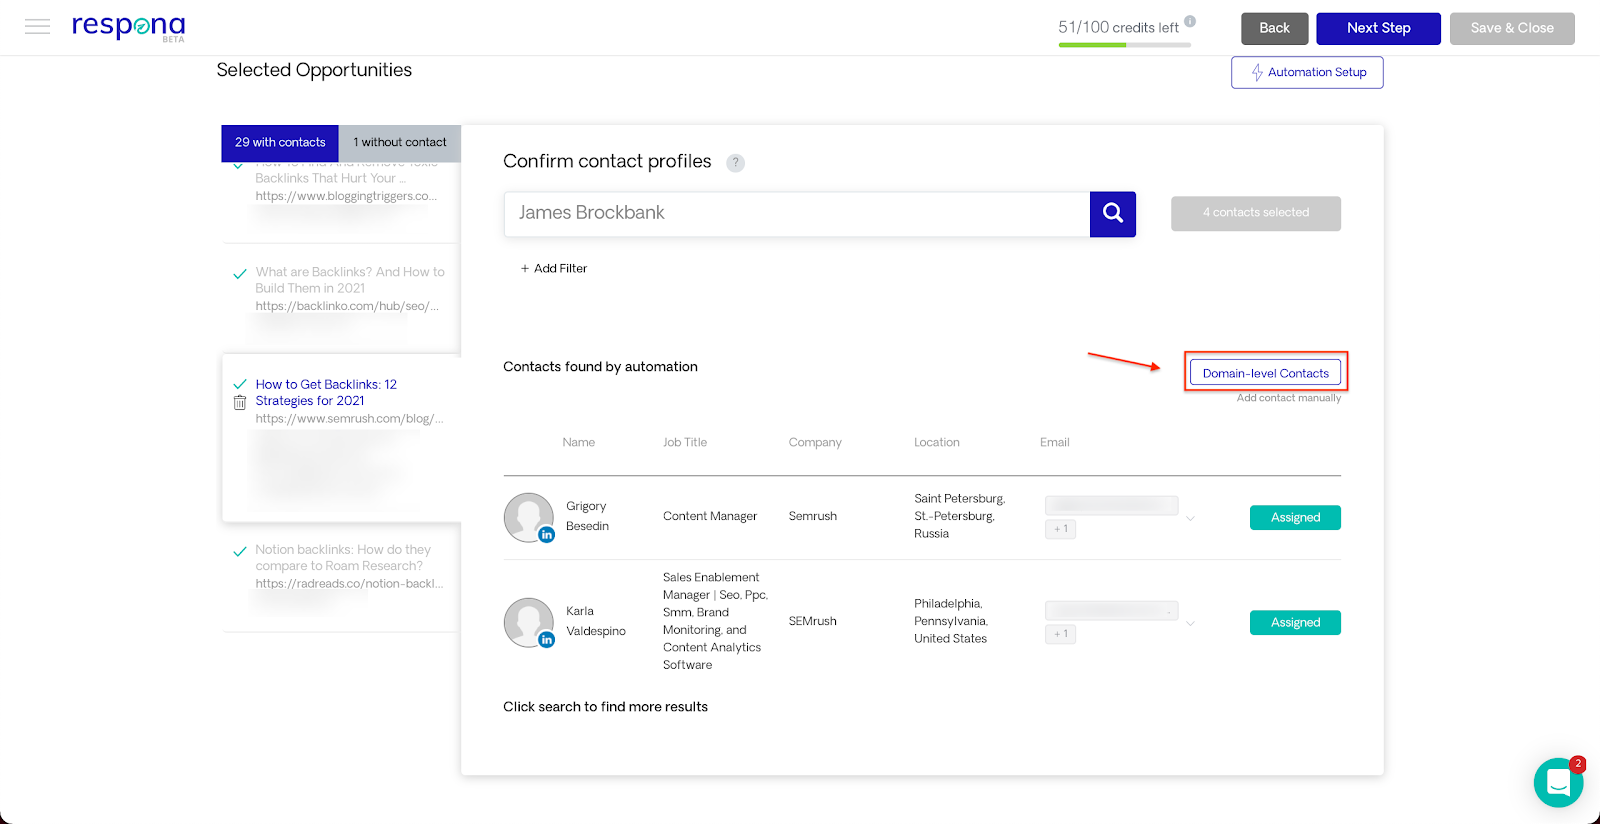This screenshot has height=824, width=1600.
Task: Click Karla's Sales Enablement Manager job title
Action: (715, 621)
